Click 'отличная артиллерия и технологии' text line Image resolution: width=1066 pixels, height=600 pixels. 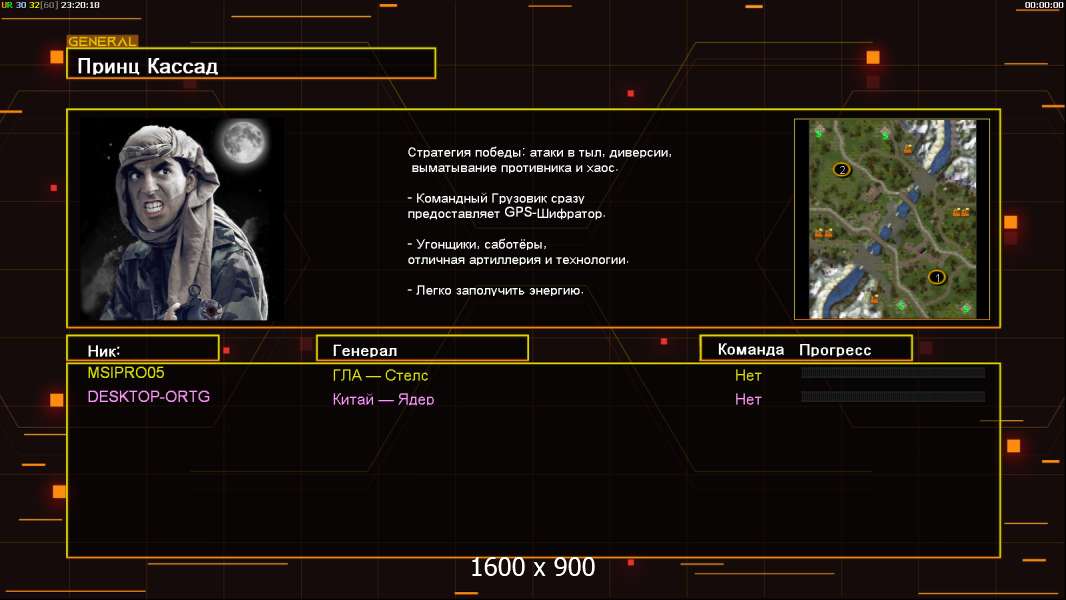tap(518, 260)
